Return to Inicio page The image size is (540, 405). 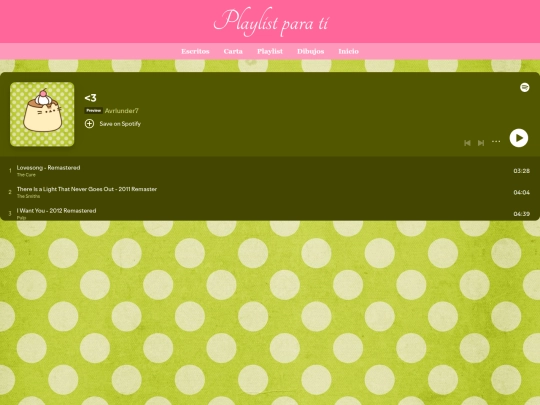[x=349, y=51]
